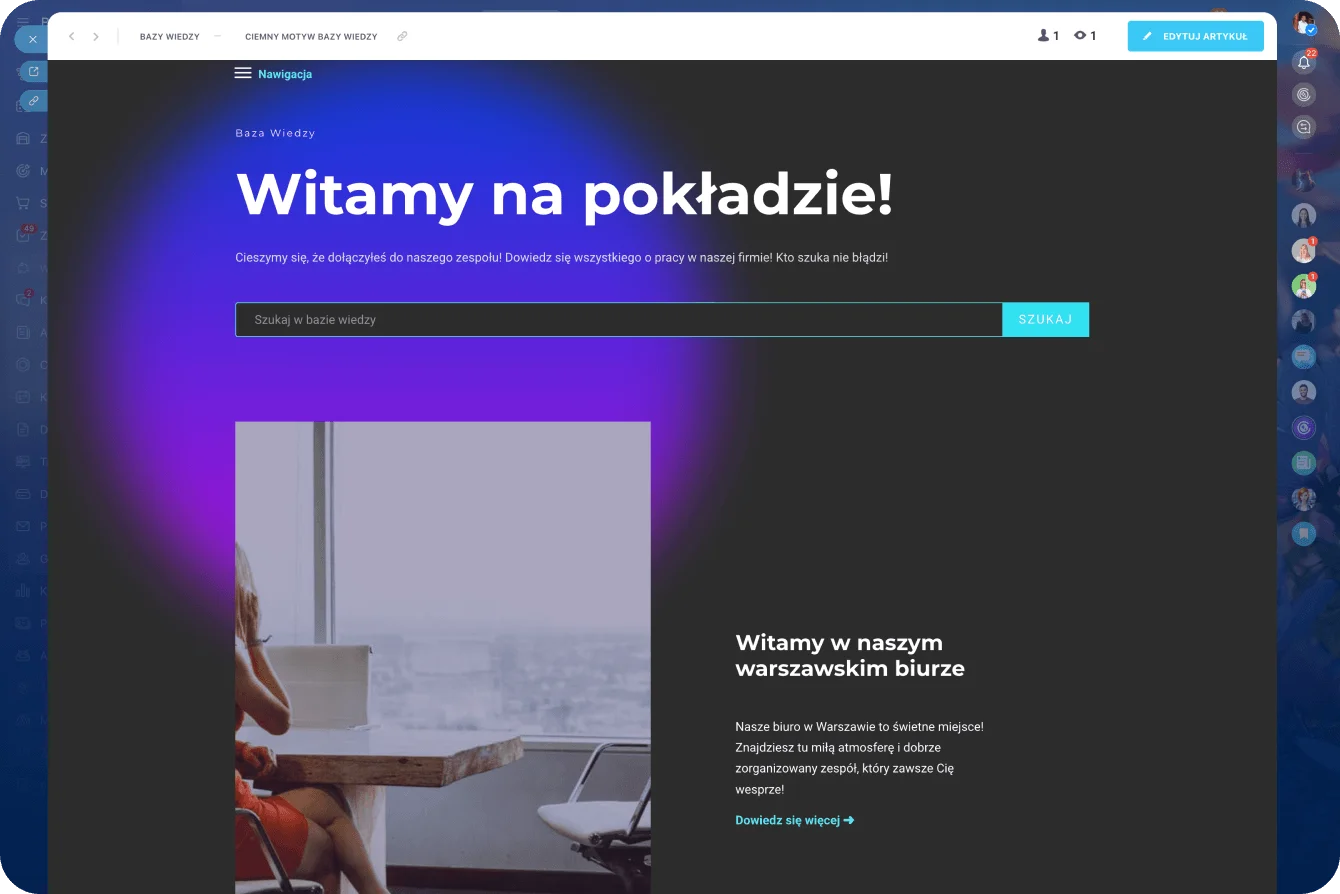The image size is (1340, 894).
Task: Click the user profile avatar at top right
Action: coord(1303,23)
